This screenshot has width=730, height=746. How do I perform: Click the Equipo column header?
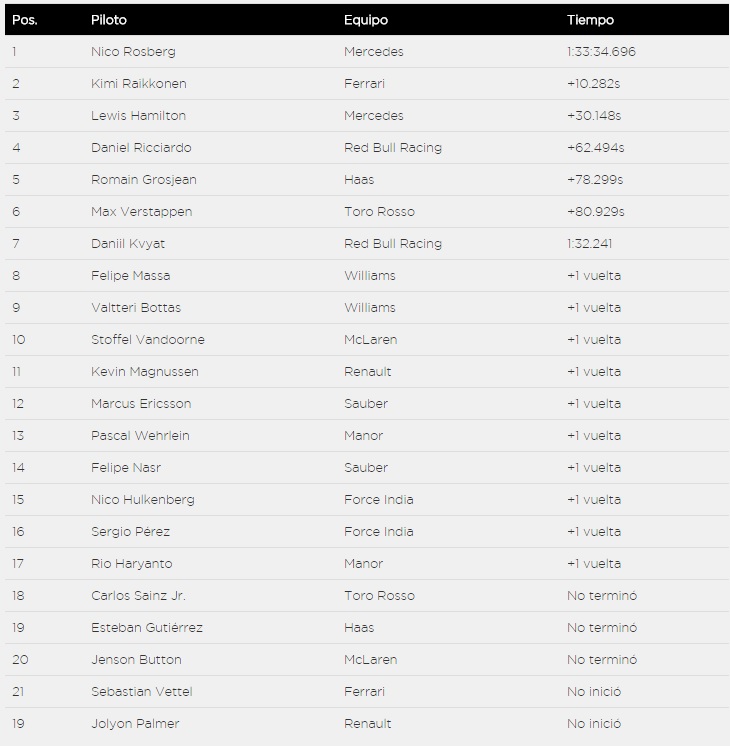click(x=366, y=20)
